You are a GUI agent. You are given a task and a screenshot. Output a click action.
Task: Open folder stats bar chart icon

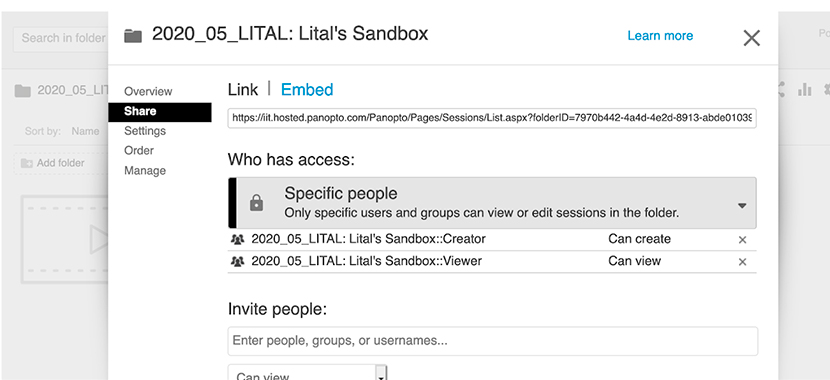click(805, 89)
